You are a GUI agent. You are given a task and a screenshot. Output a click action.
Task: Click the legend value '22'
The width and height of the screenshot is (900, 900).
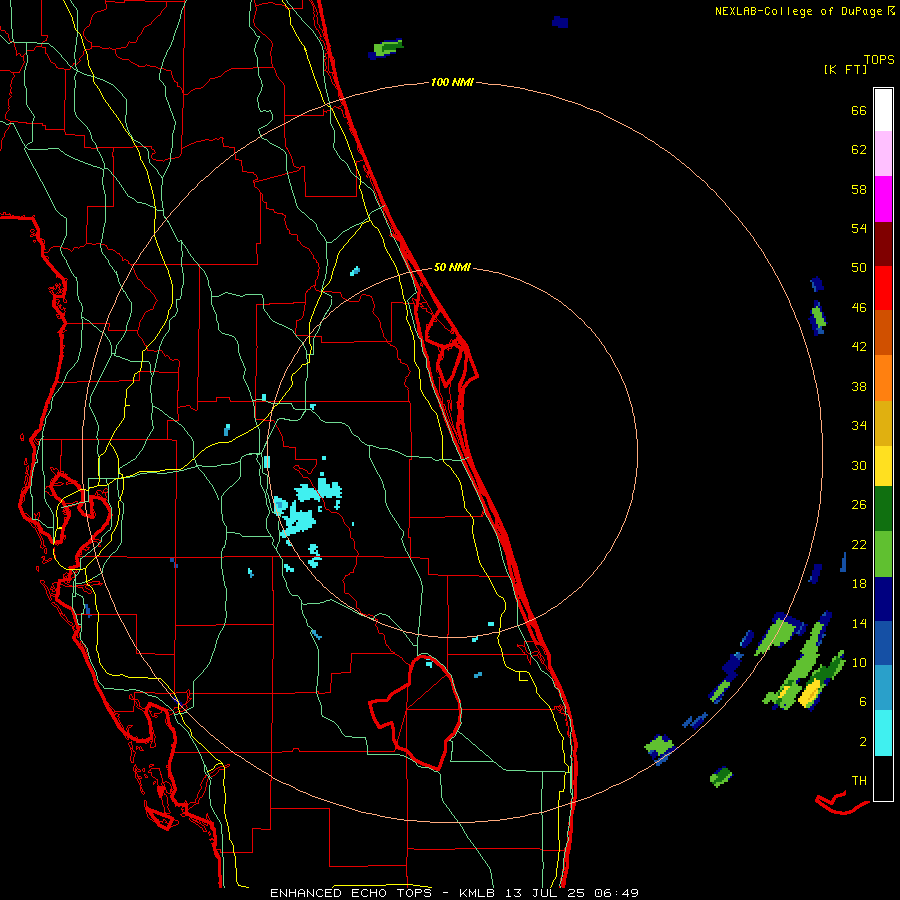click(x=859, y=544)
